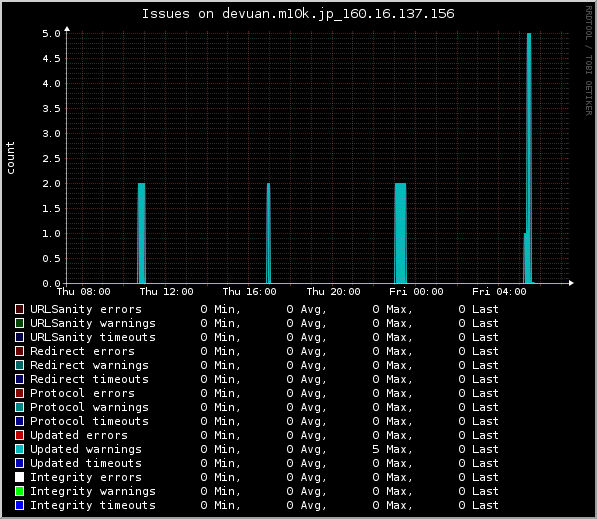Click the Protocol warnings teal swatch
Screen dimensions: 597x519
[19, 407]
